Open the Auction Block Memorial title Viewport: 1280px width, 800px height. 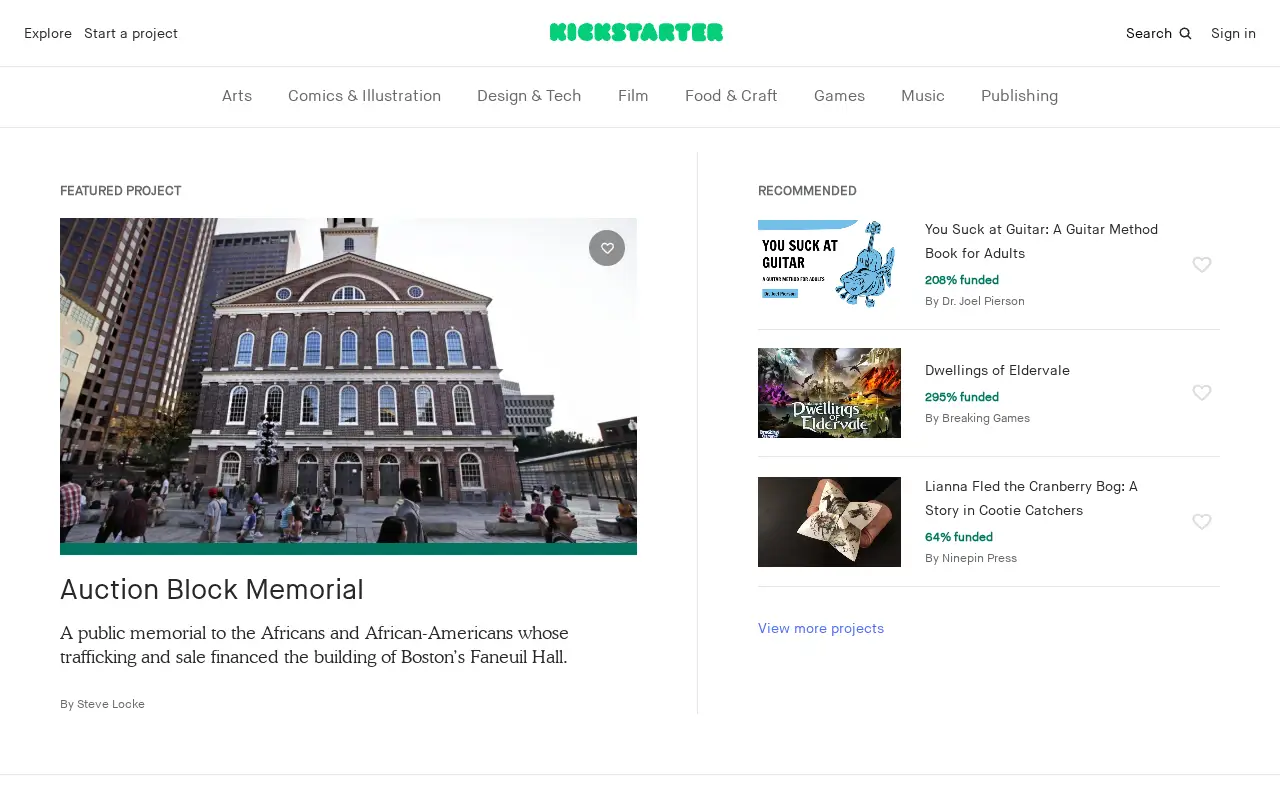212,589
